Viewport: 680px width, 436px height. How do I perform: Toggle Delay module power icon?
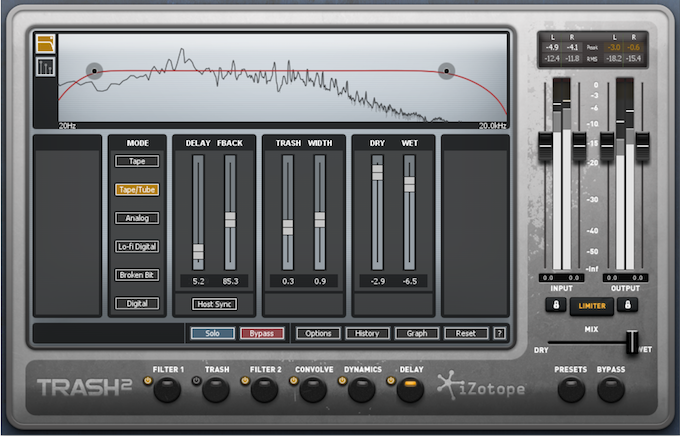pos(391,381)
